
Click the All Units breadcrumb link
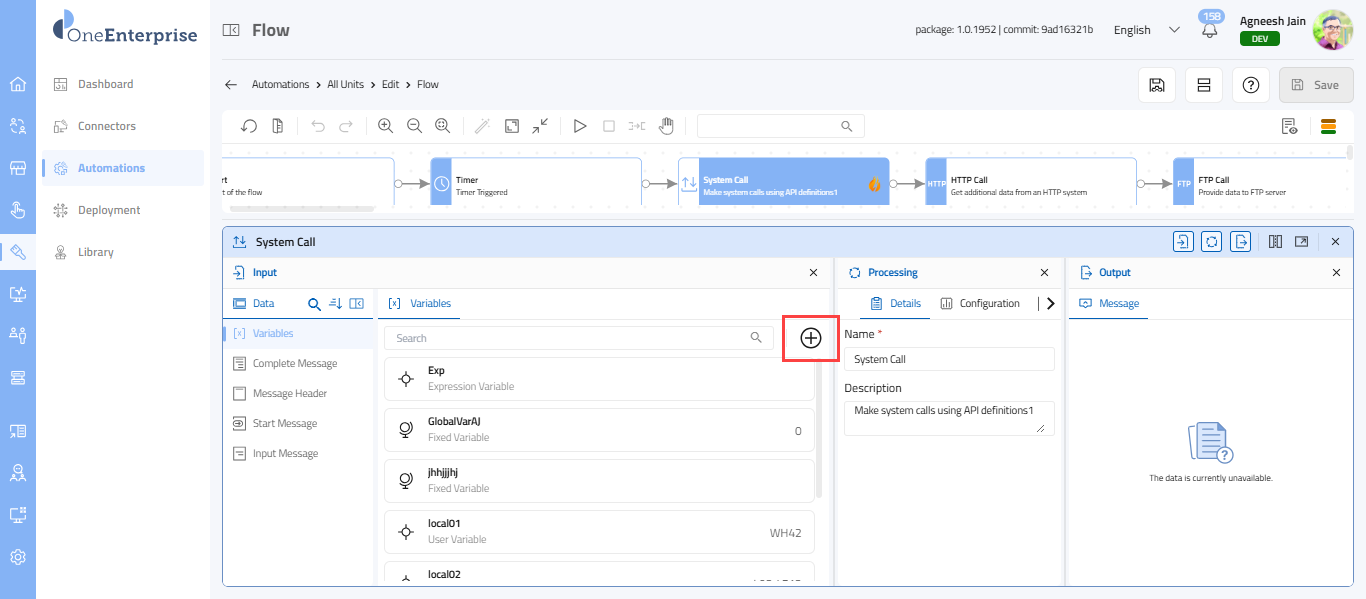(x=345, y=85)
